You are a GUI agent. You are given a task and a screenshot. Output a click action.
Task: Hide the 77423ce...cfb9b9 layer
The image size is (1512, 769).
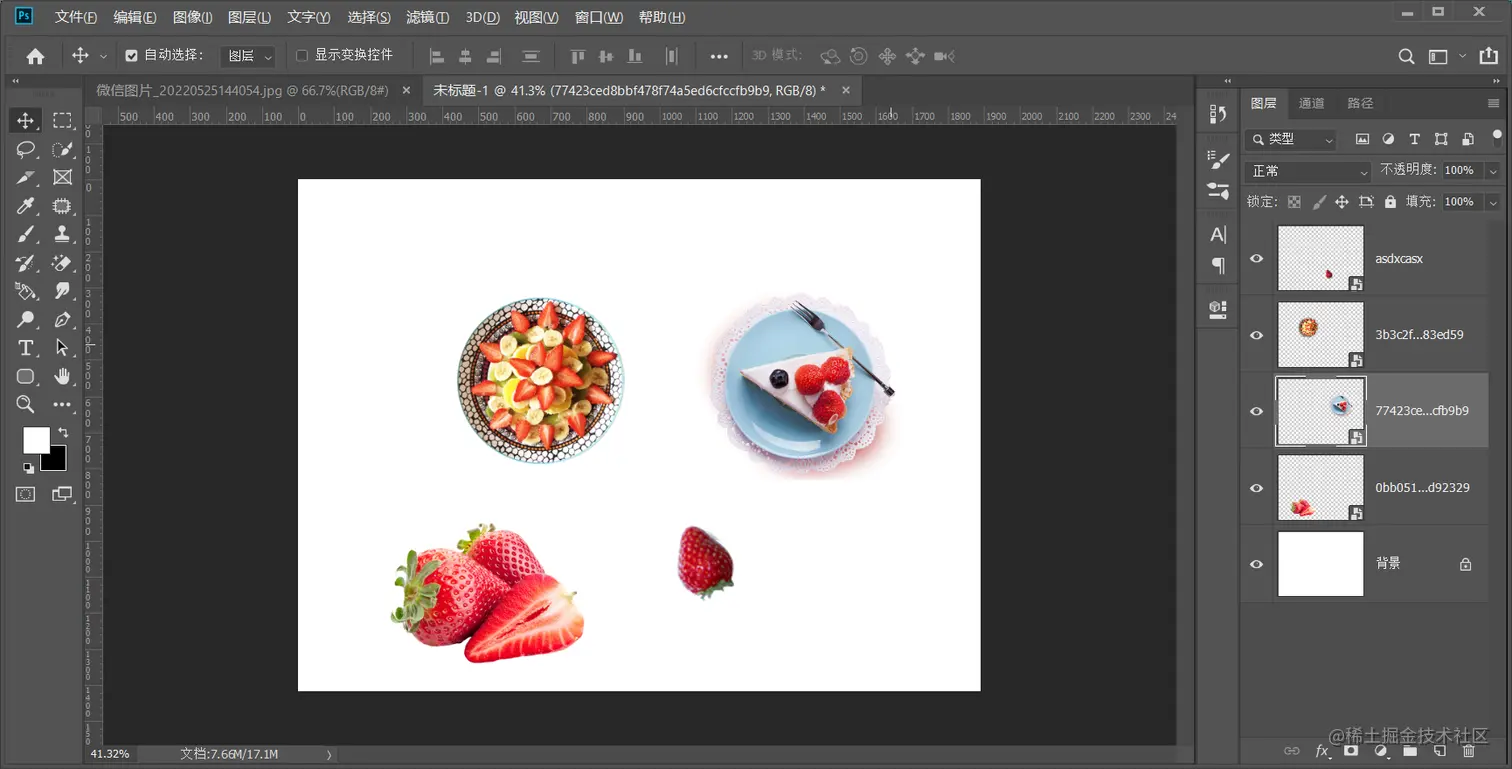1257,411
